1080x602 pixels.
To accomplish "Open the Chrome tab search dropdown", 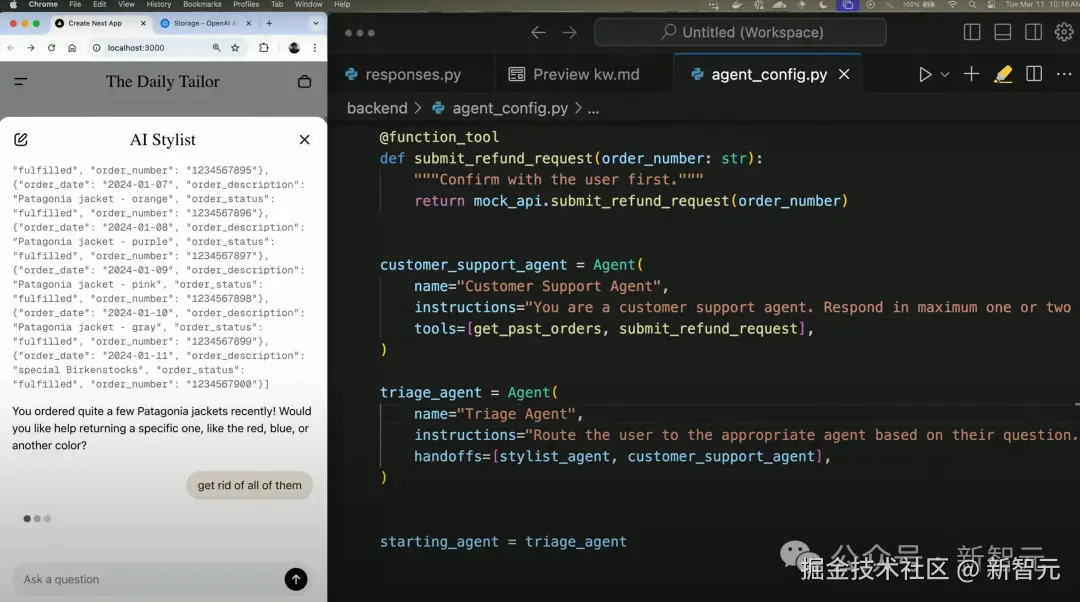I will (315, 23).
